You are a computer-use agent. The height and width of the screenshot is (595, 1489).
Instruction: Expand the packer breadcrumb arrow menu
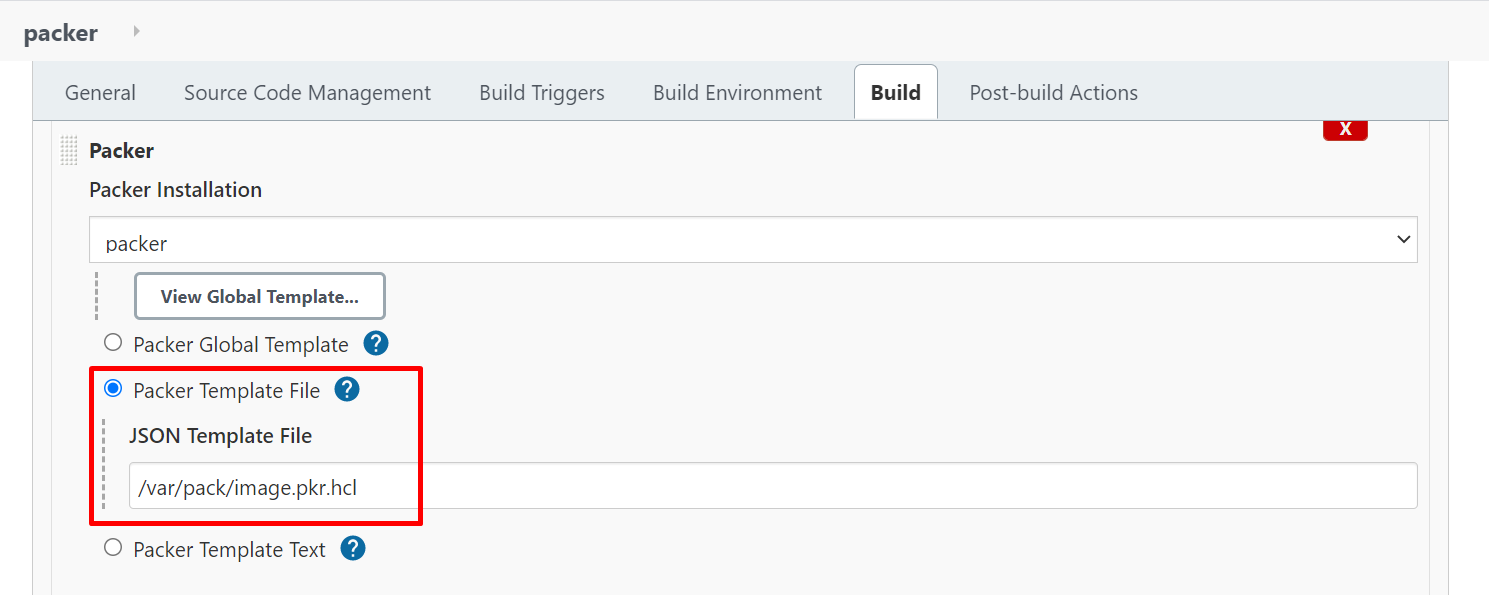coord(137,32)
